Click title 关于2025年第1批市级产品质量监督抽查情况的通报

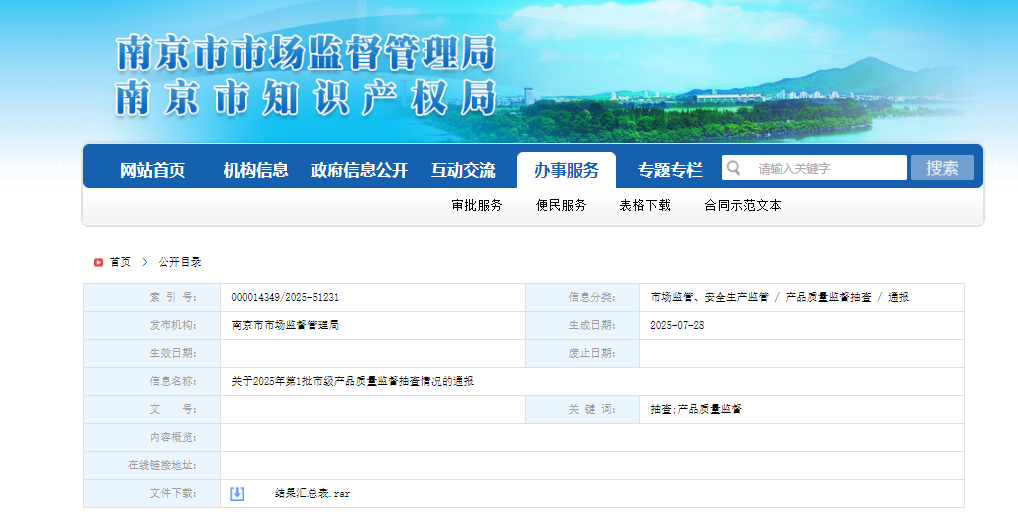(x=353, y=381)
